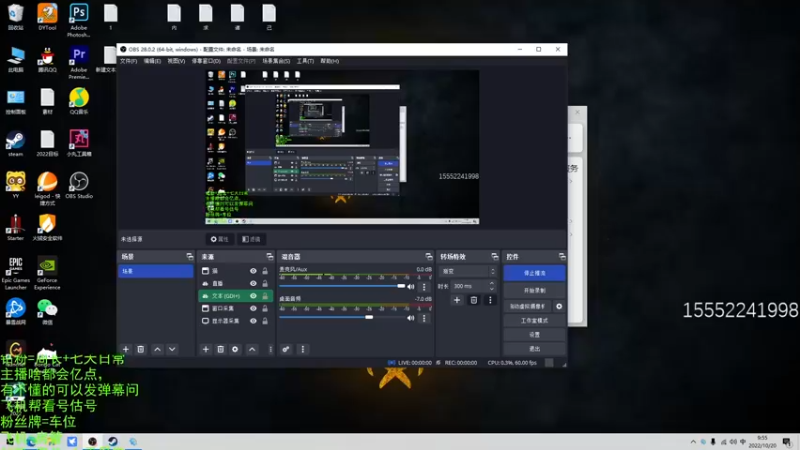Open the transition type dropdown

tap(468, 271)
